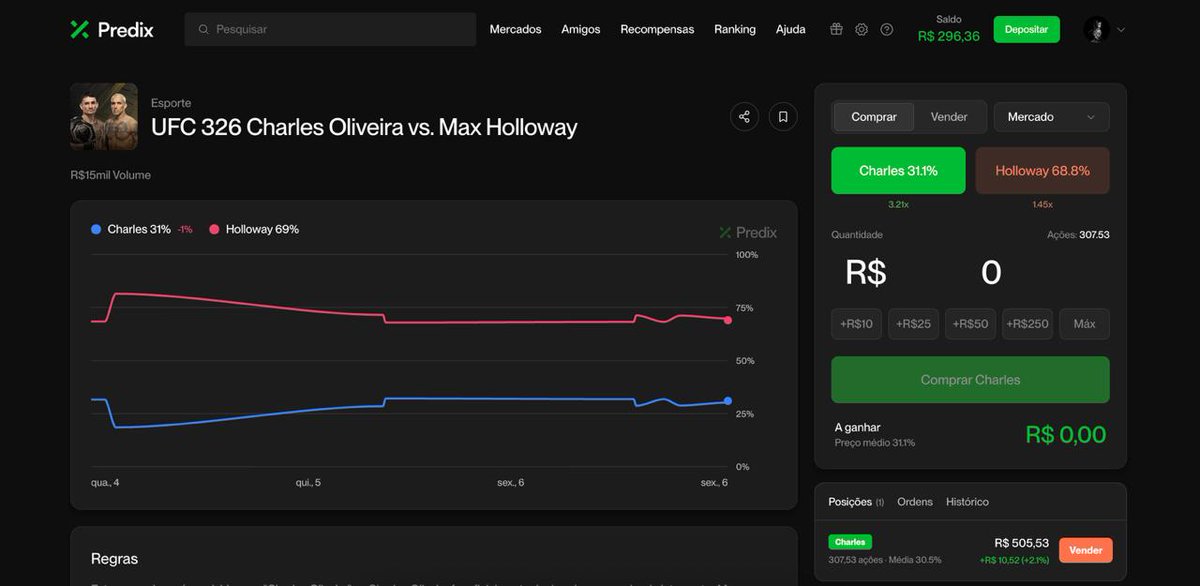Open the Posições tab
The image size is (1200, 586).
point(856,502)
